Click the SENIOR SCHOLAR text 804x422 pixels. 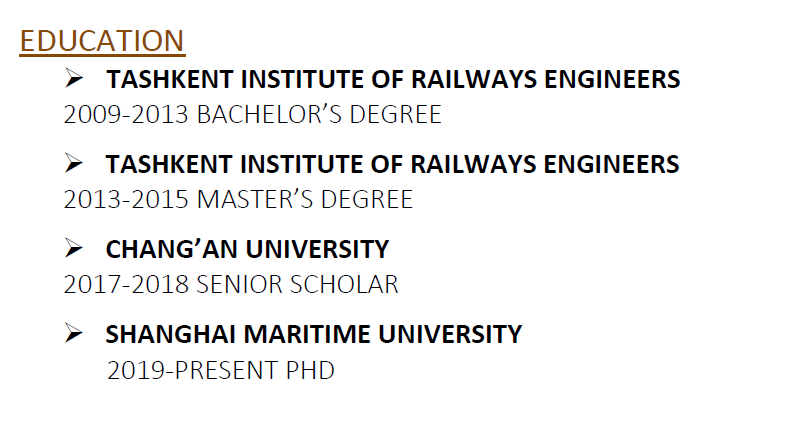[297, 285]
